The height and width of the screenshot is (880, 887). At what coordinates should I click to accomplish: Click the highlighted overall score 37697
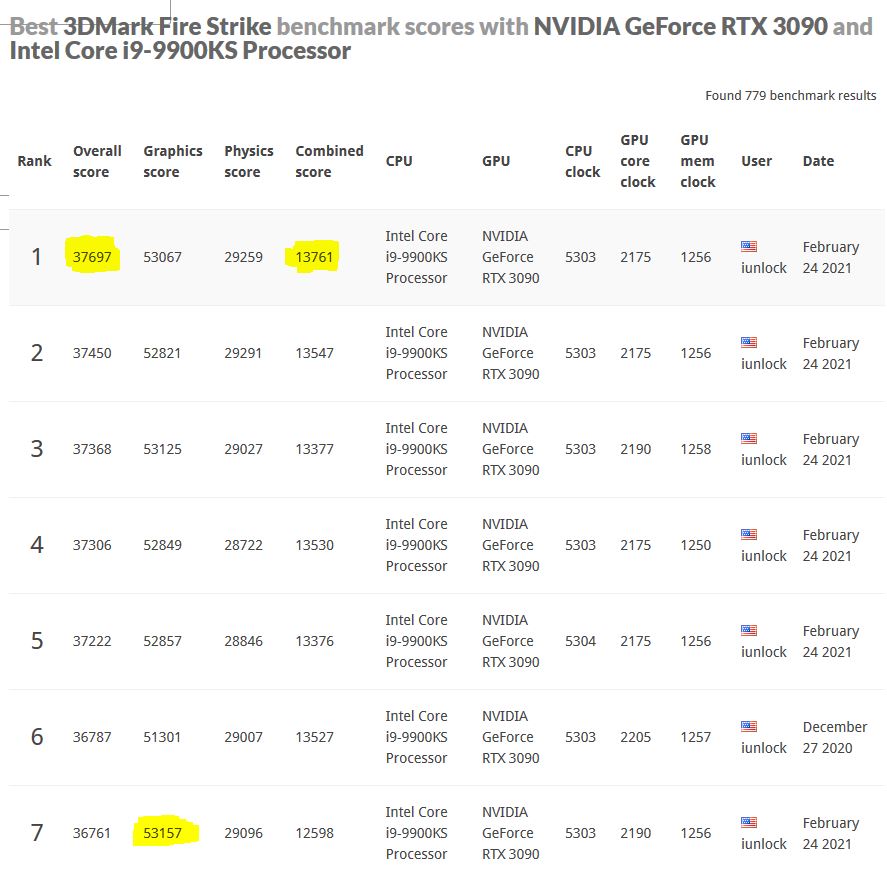[x=92, y=257]
